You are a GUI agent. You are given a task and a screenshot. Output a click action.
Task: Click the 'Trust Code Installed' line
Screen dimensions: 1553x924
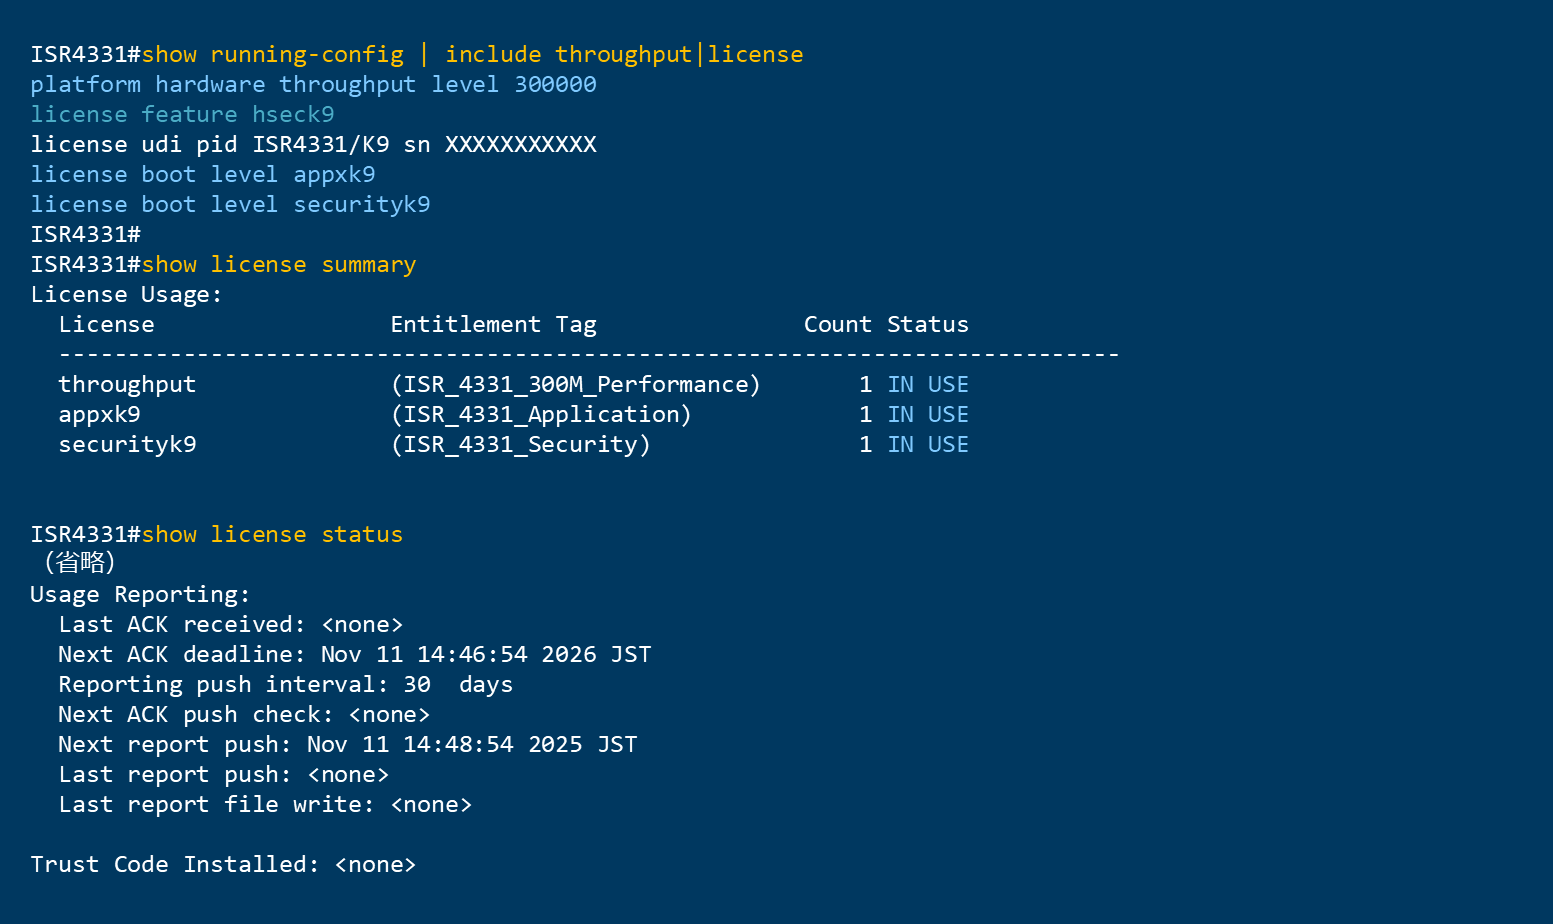(x=223, y=865)
